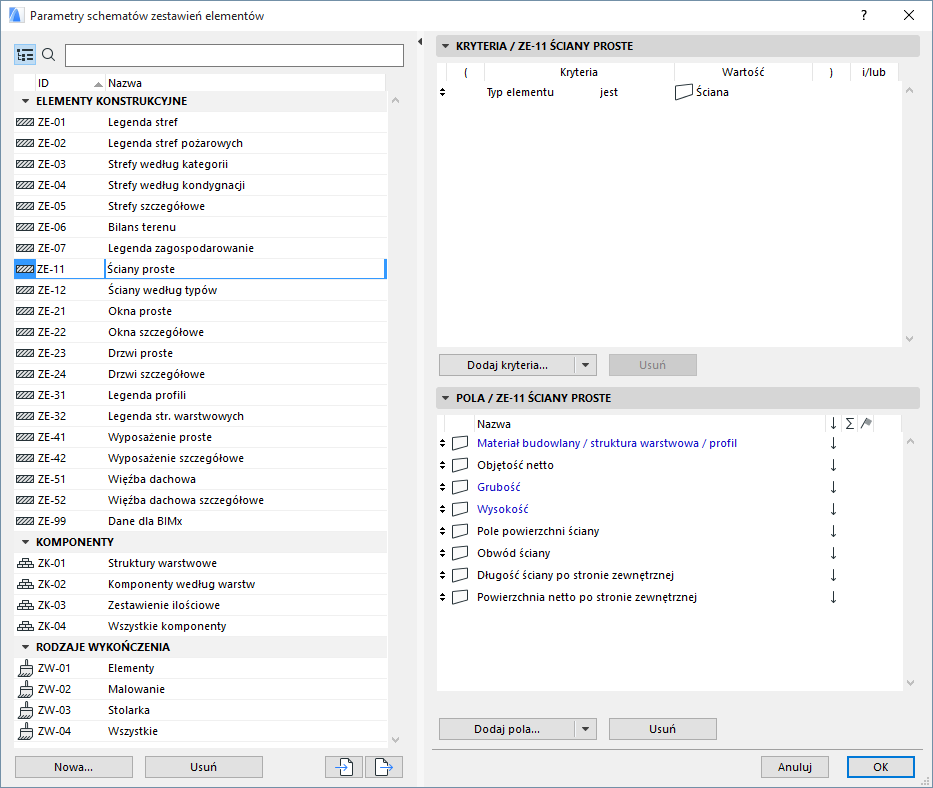This screenshot has width=933, height=788.
Task: Click the component icon of ZK-03
Action: pyautogui.click(x=25, y=605)
